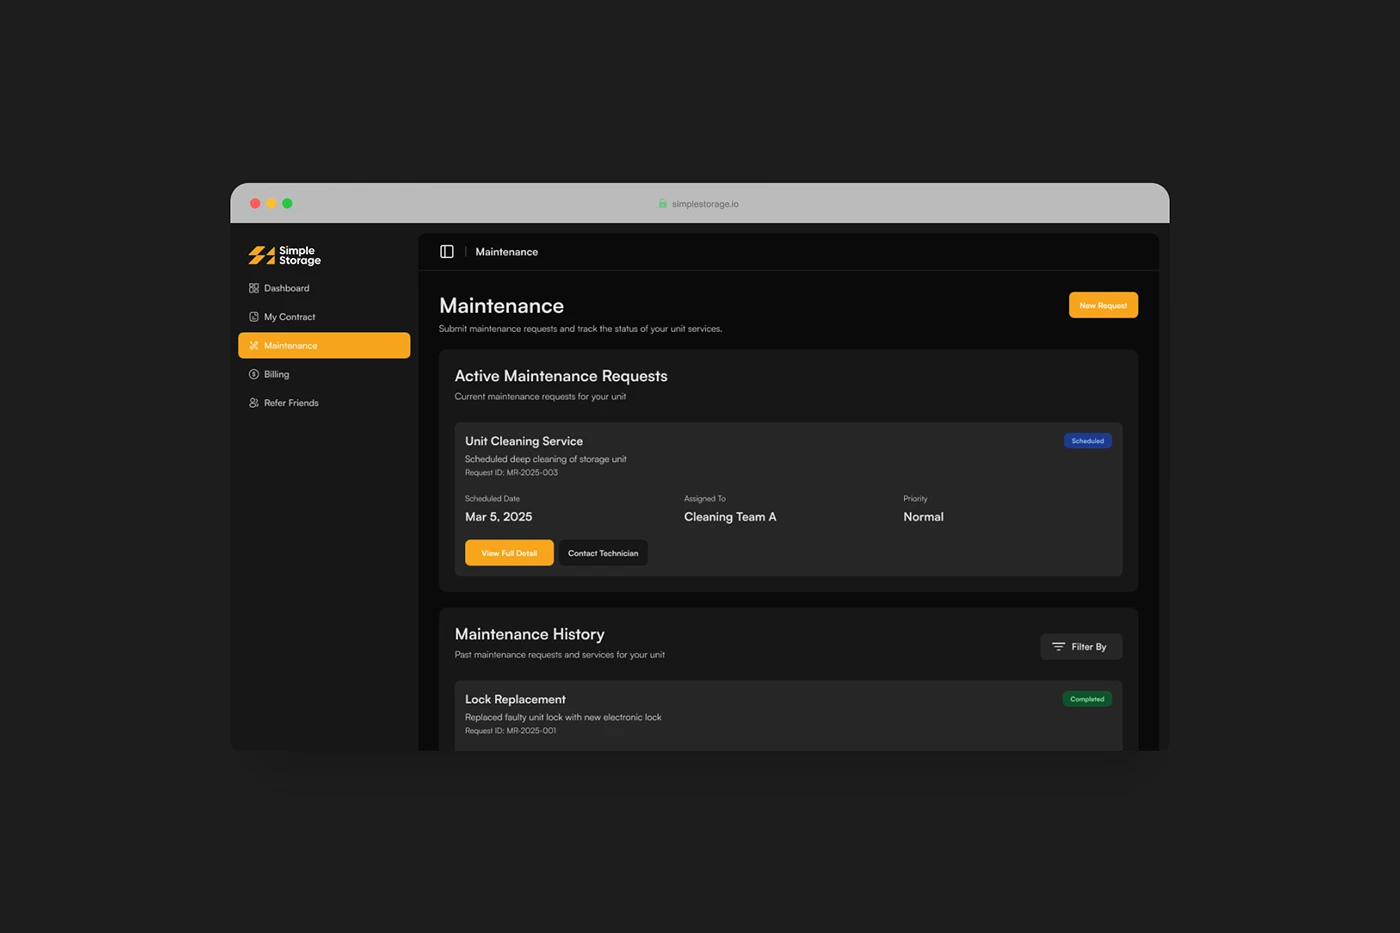Click the Refer Friends people icon
Image resolution: width=1400 pixels, height=933 pixels.
coord(253,402)
